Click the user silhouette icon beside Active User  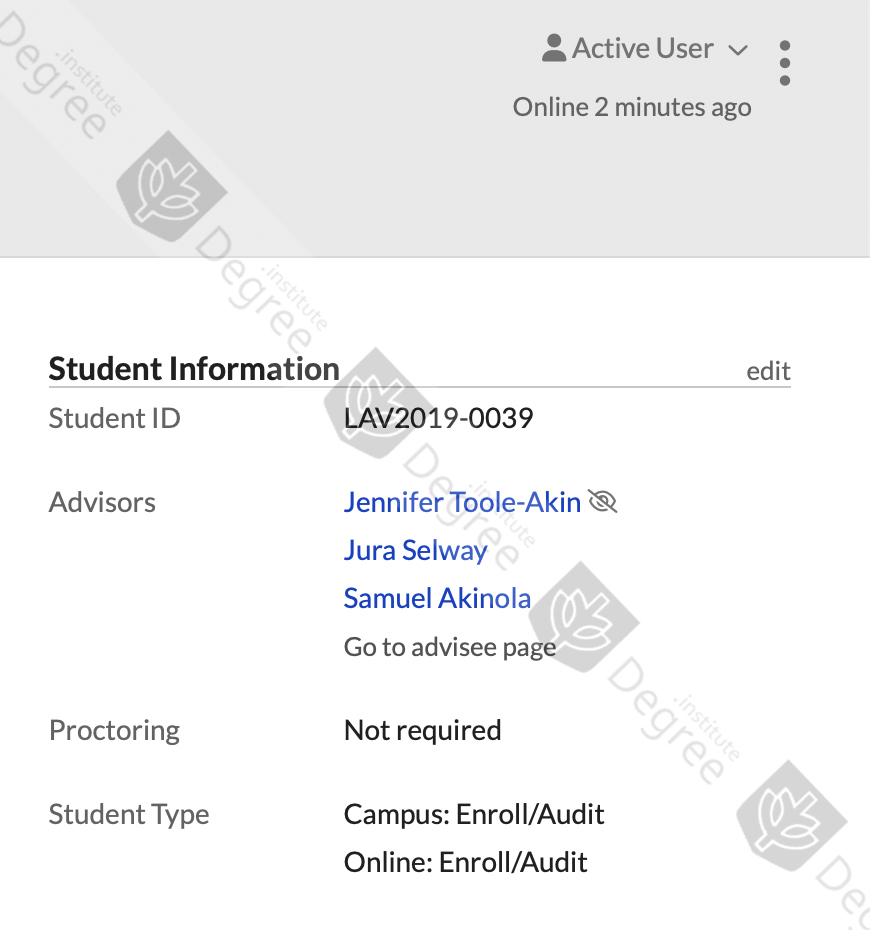click(554, 48)
